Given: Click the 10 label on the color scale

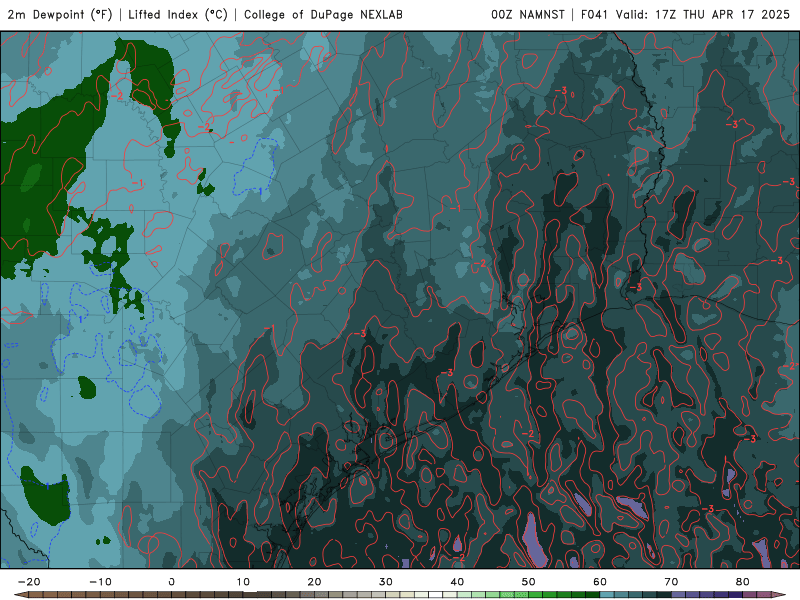Looking at the screenshot, I should (243, 582).
